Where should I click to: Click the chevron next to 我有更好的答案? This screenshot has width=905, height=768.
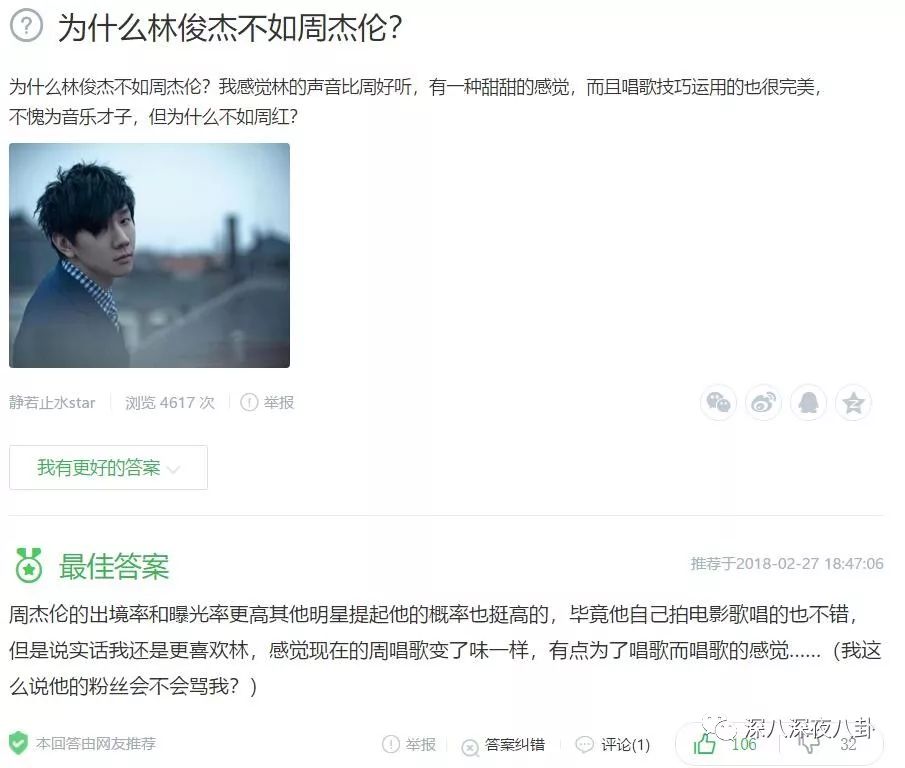173,469
